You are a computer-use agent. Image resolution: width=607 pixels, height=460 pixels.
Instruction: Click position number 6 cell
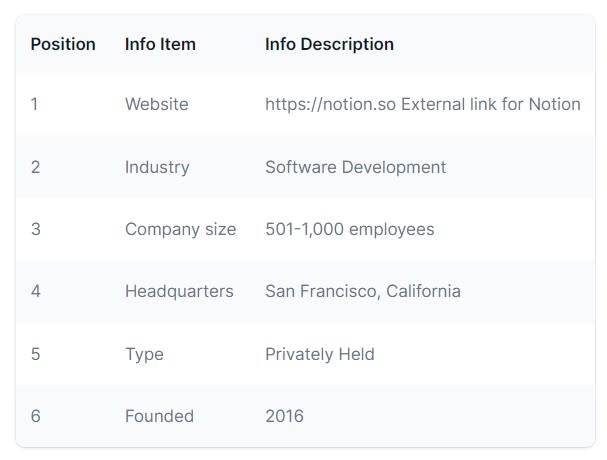click(35, 416)
